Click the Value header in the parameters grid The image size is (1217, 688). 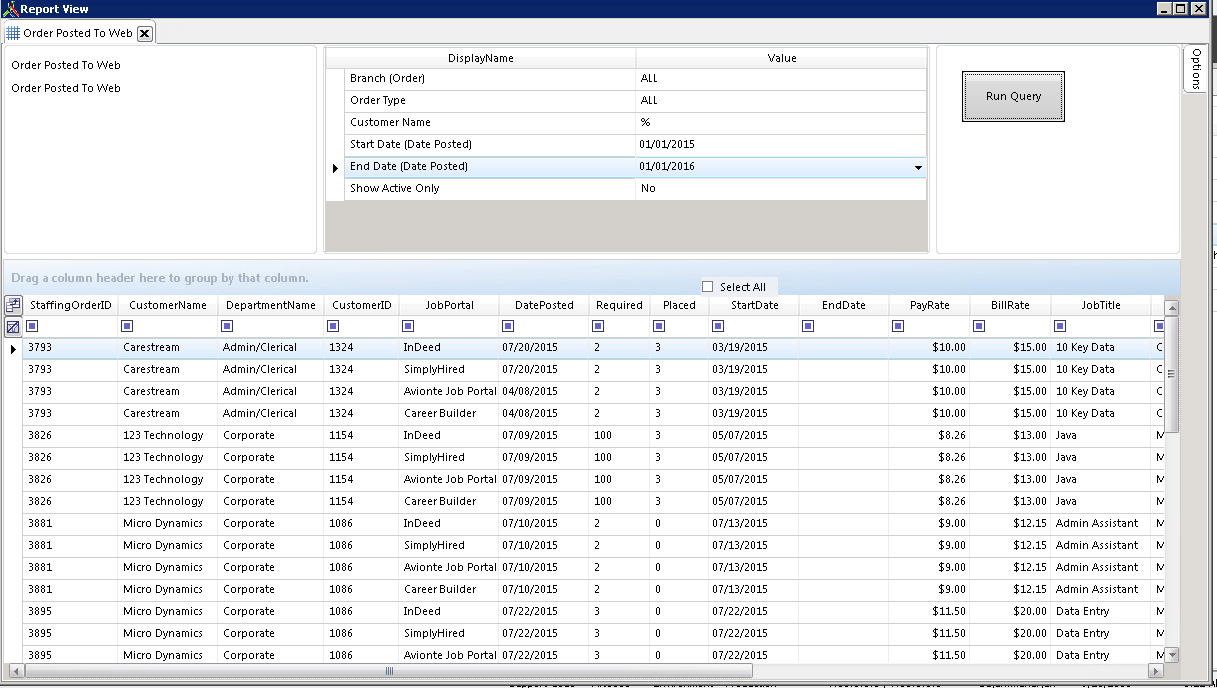click(781, 58)
